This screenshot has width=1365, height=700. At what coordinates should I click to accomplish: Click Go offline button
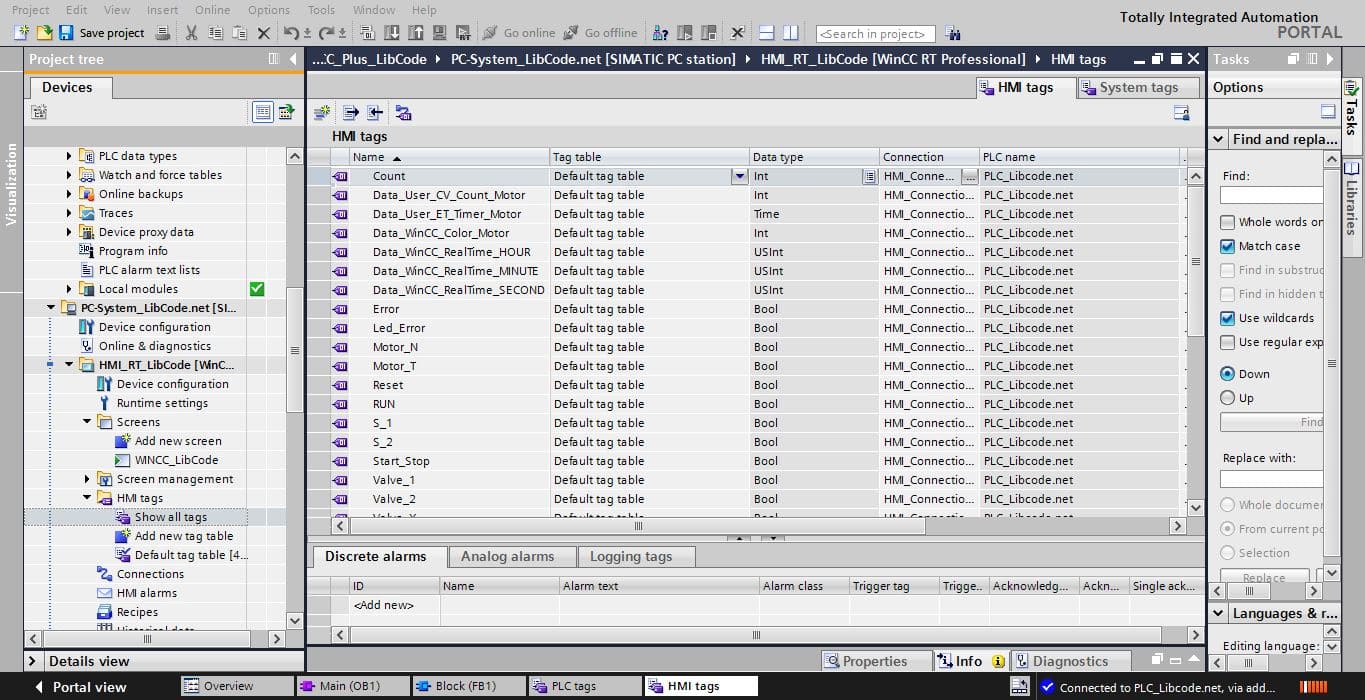[x=600, y=33]
